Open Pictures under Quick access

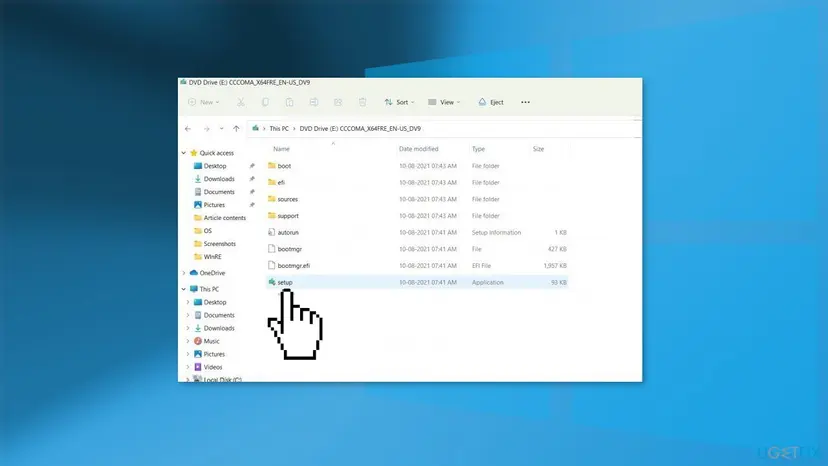[214, 204]
